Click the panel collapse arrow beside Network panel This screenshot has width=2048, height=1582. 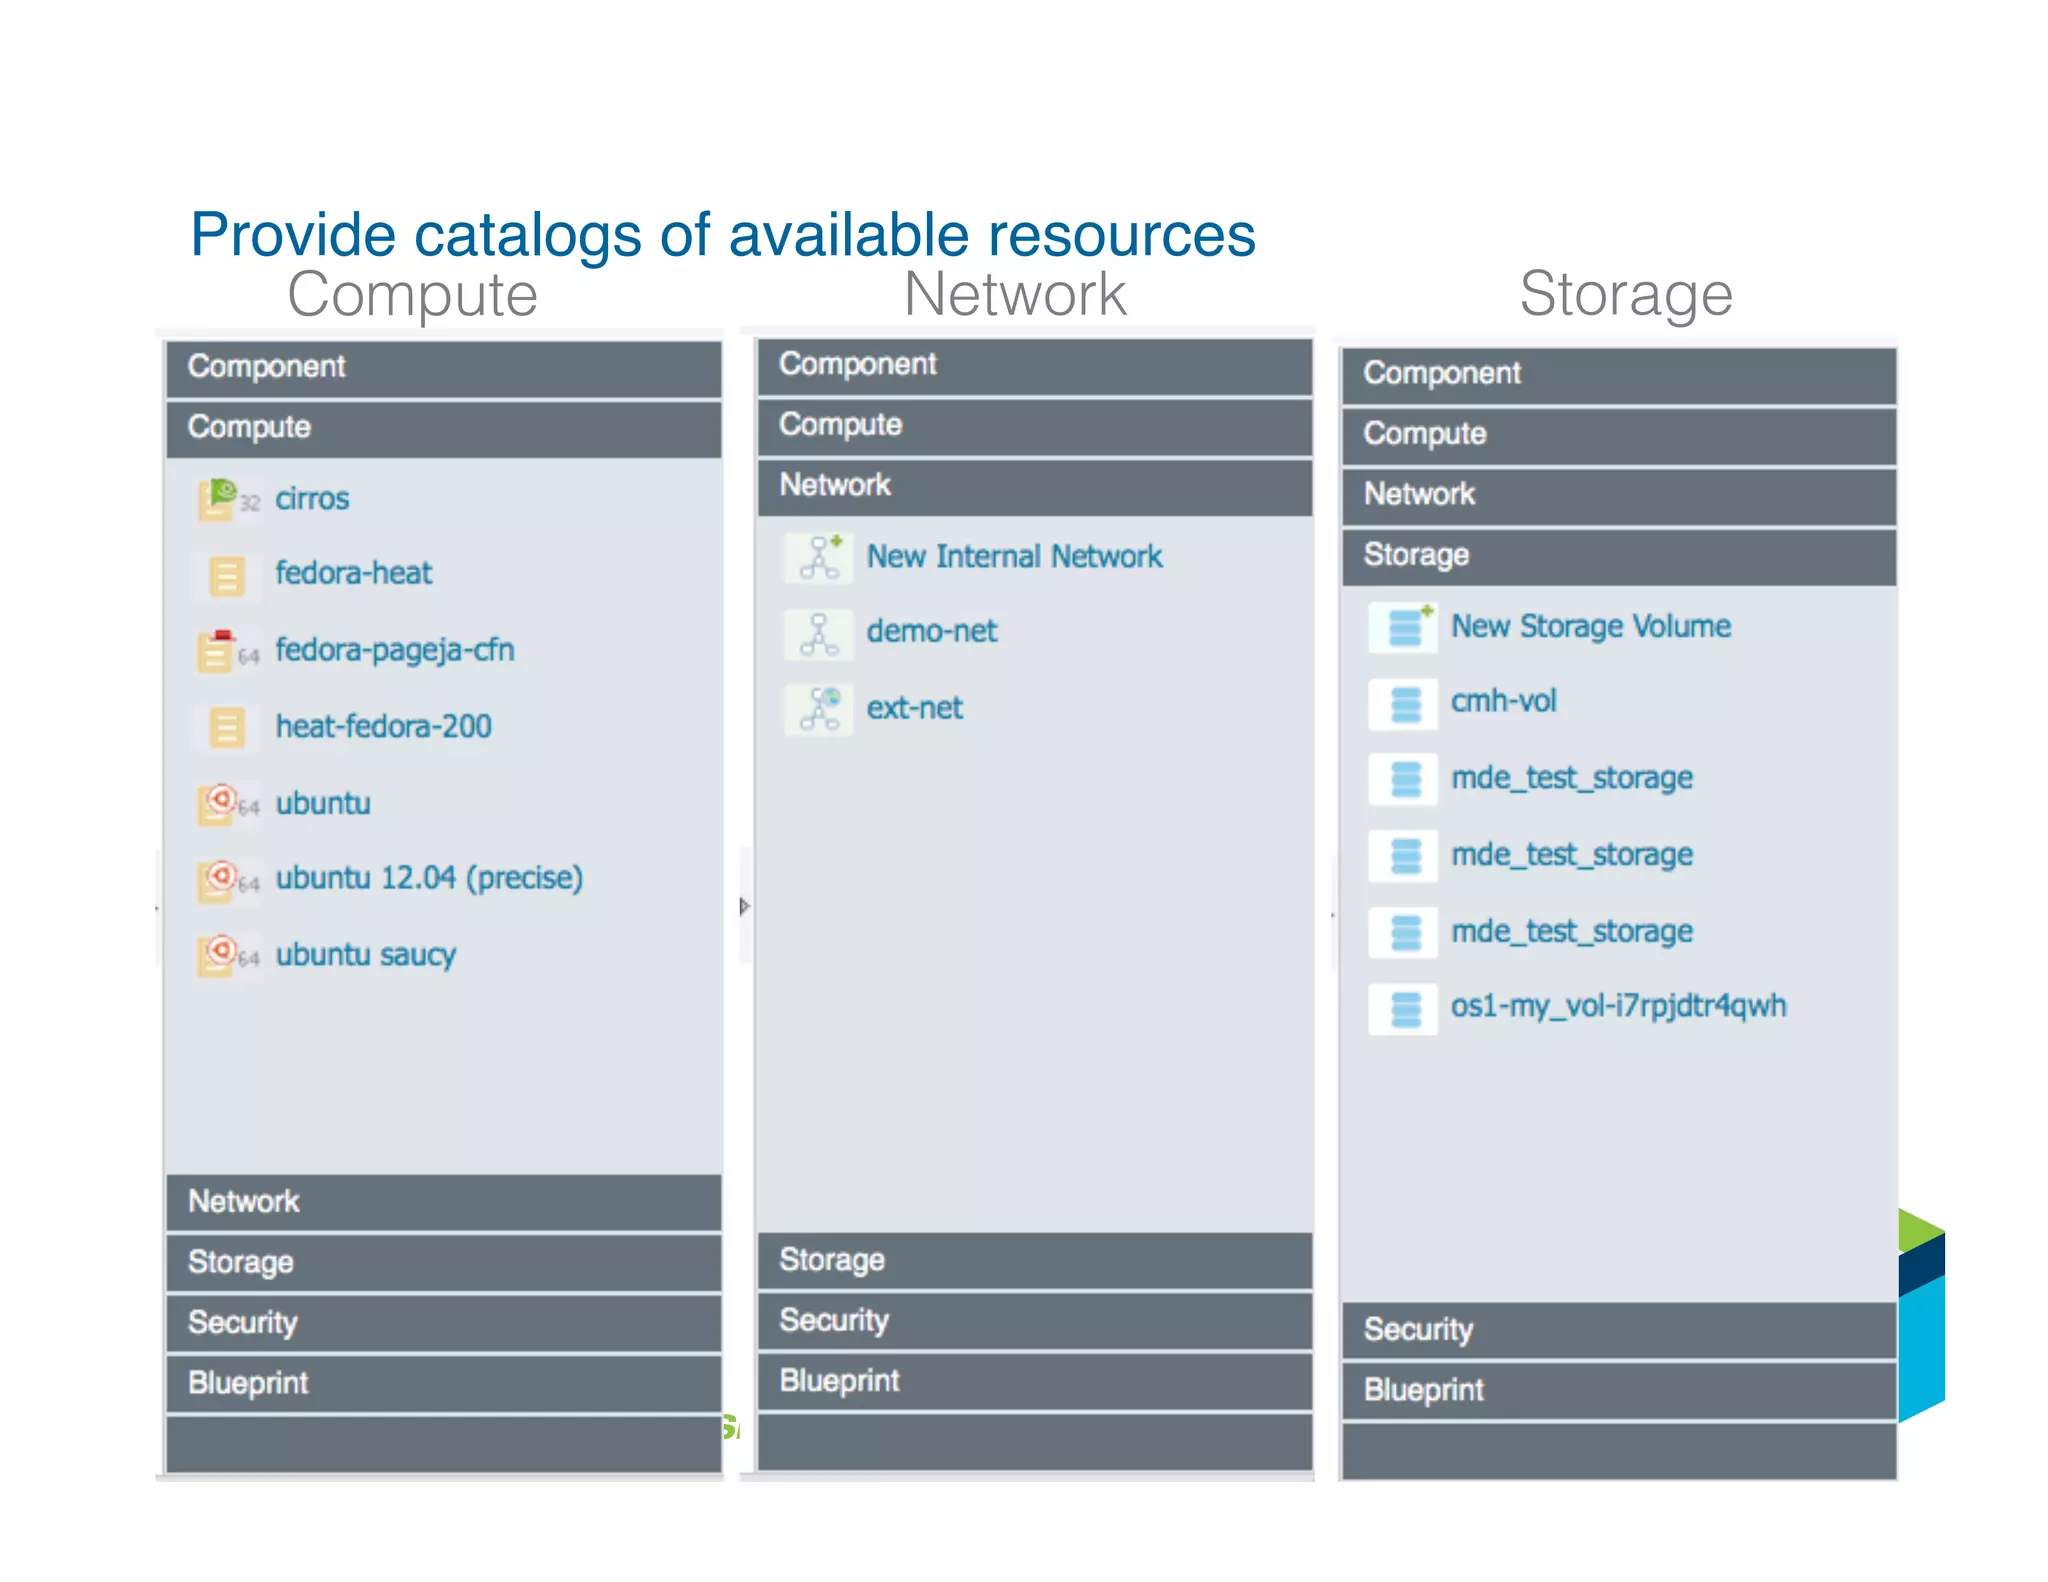click(x=744, y=906)
